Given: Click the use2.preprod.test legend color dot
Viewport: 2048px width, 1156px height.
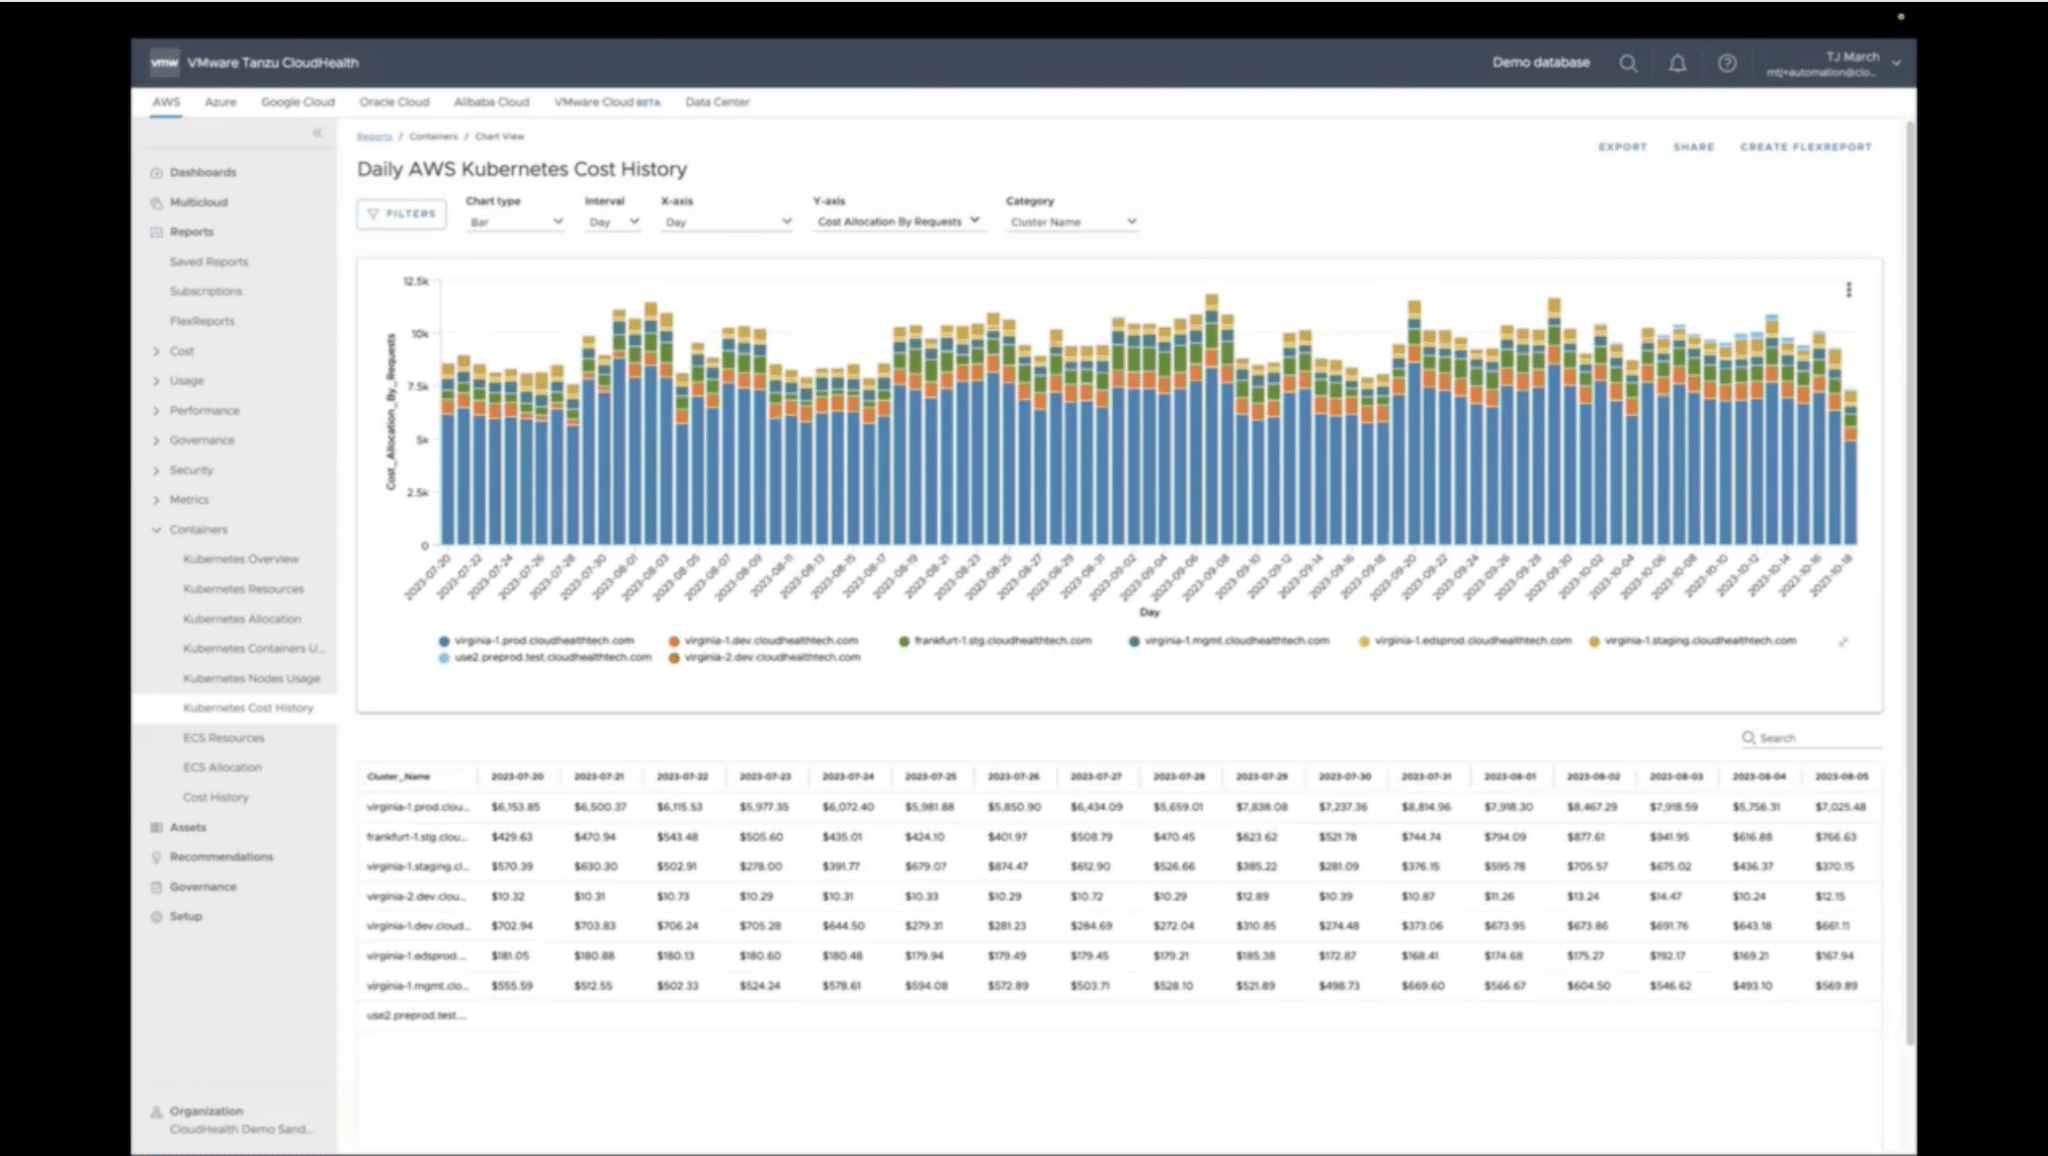Looking at the screenshot, I should (444, 658).
